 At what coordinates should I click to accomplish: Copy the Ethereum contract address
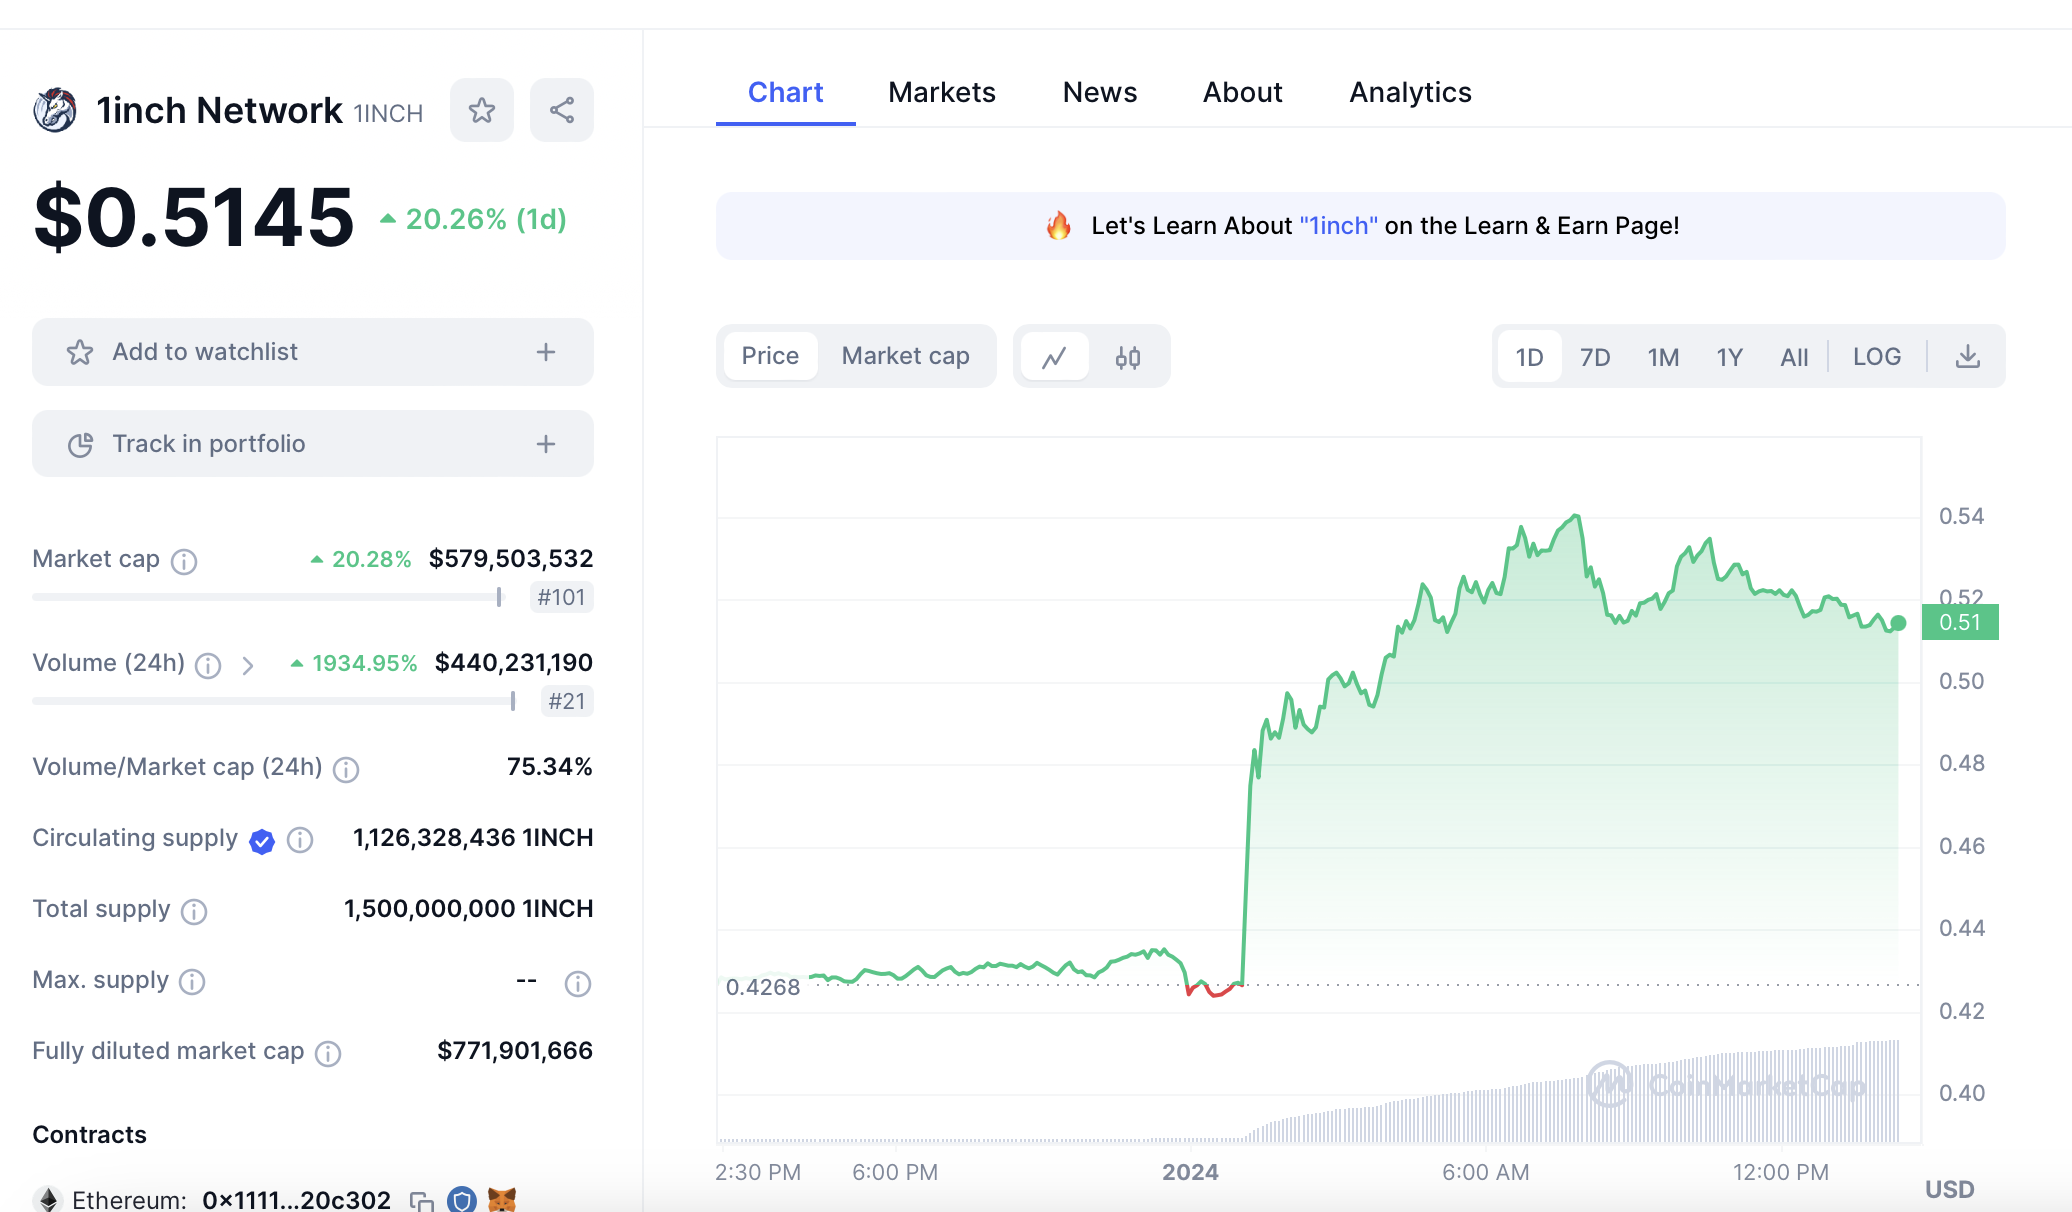pyautogui.click(x=421, y=1200)
